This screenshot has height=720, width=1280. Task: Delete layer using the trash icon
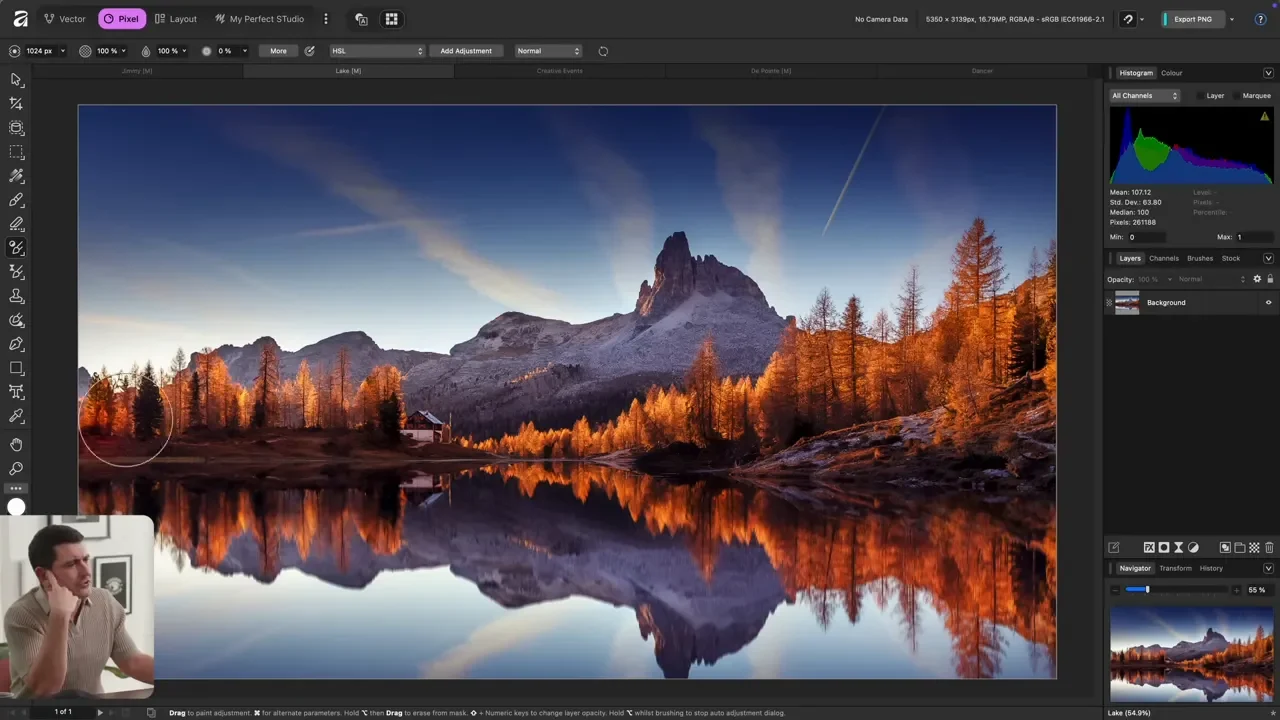point(1269,548)
